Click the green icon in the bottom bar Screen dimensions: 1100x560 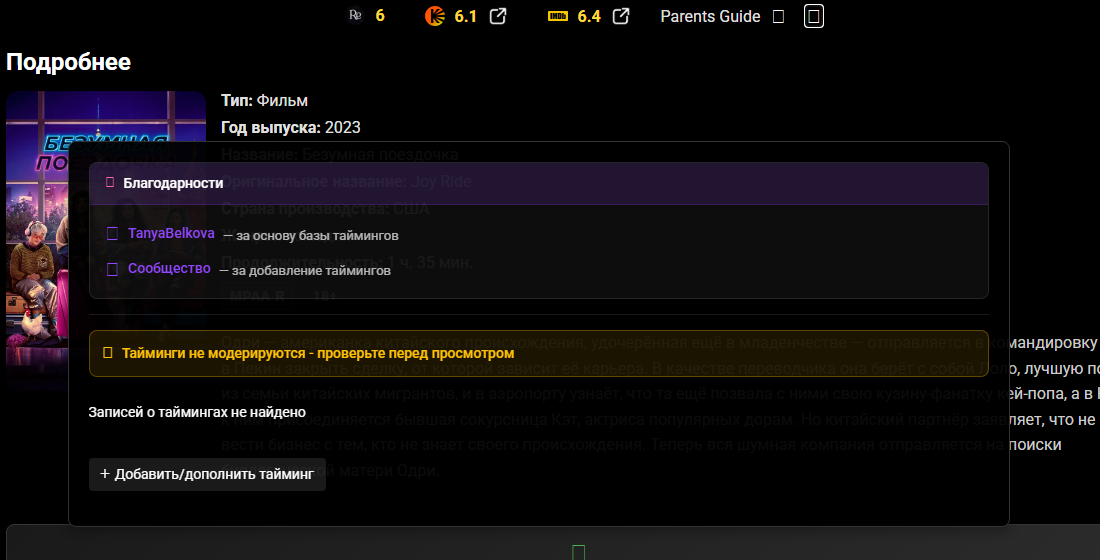coord(578,552)
